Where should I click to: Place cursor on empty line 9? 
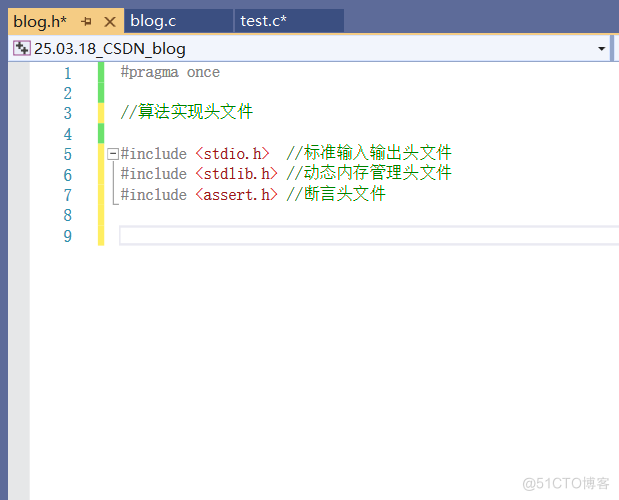369,236
